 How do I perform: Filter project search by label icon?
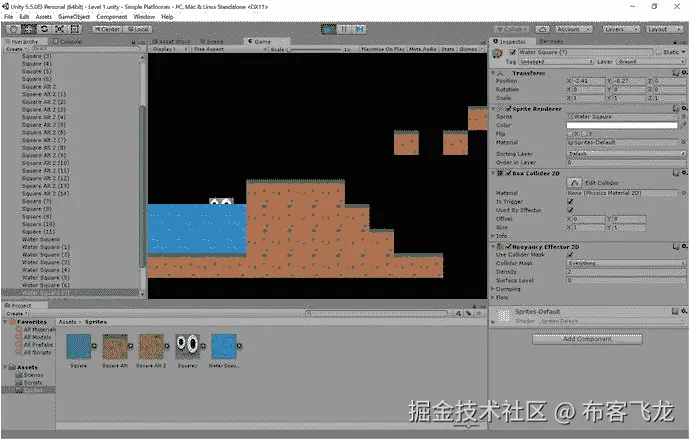[x=469, y=314]
